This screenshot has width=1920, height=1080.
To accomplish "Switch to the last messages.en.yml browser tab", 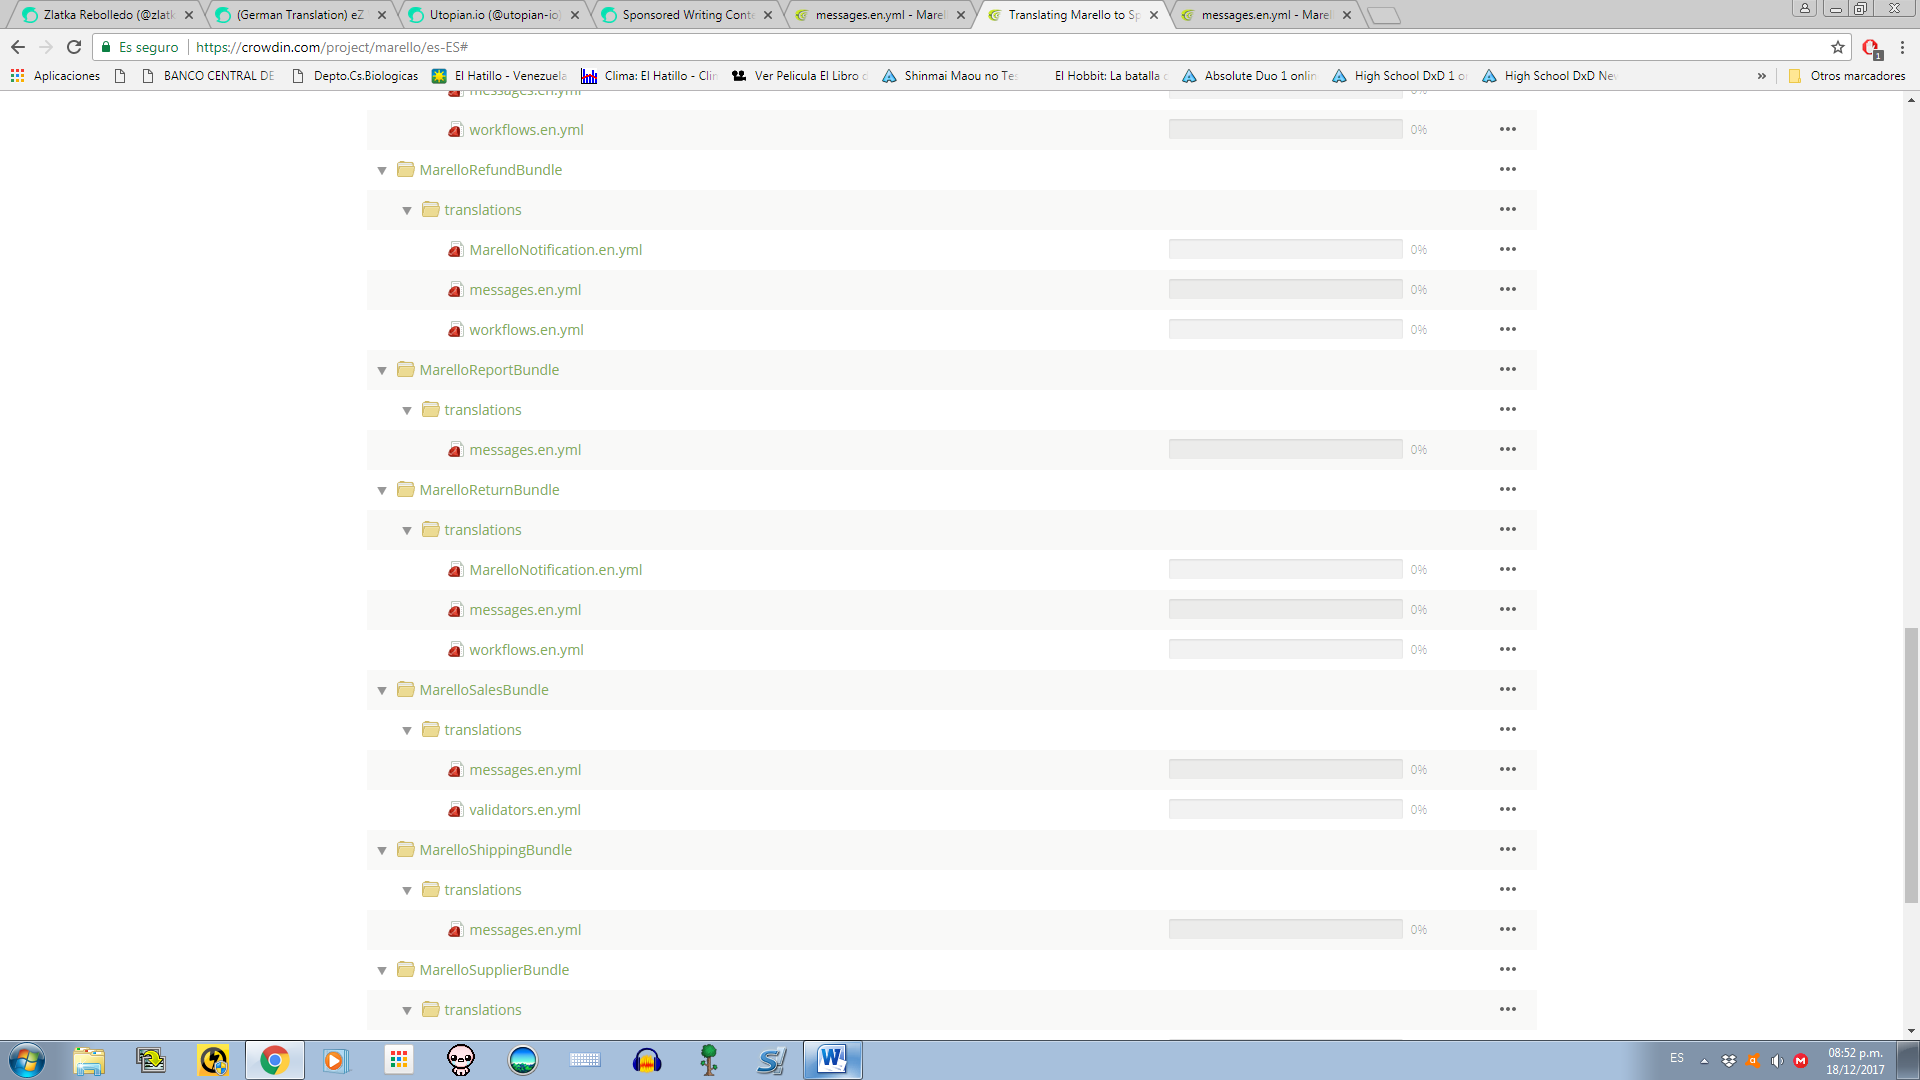I will pos(1265,15).
